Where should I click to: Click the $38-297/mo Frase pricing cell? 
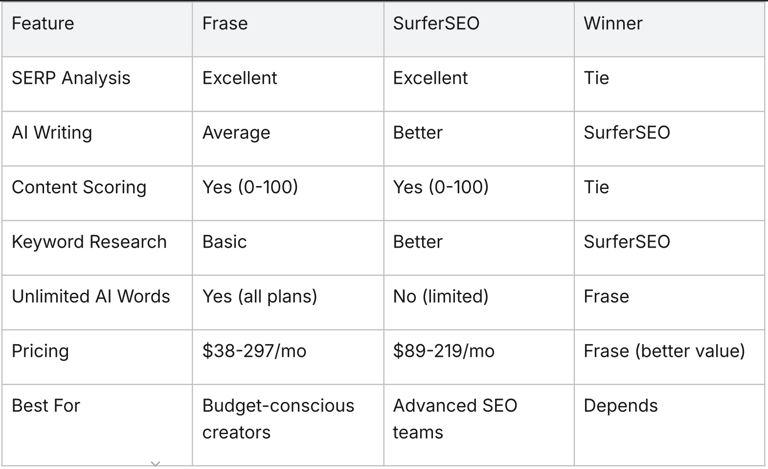253,351
